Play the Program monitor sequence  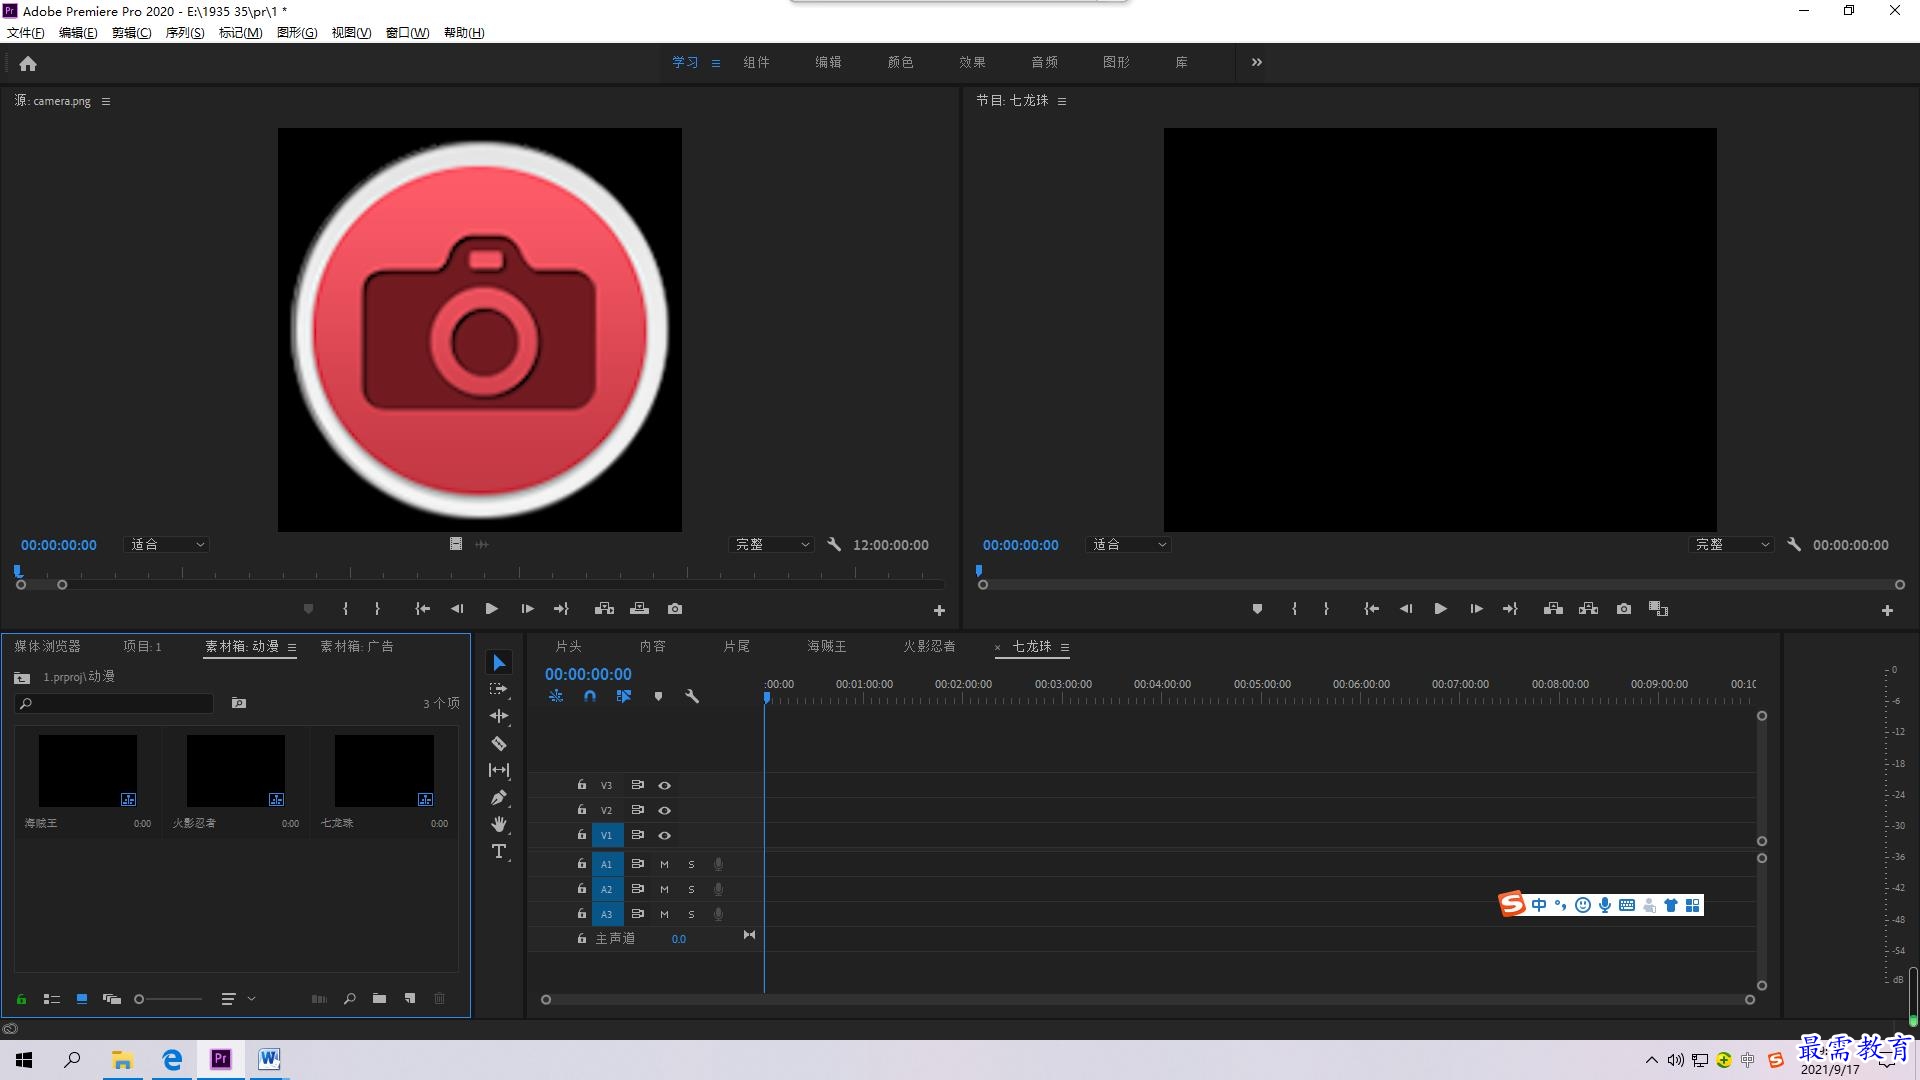[1440, 609]
